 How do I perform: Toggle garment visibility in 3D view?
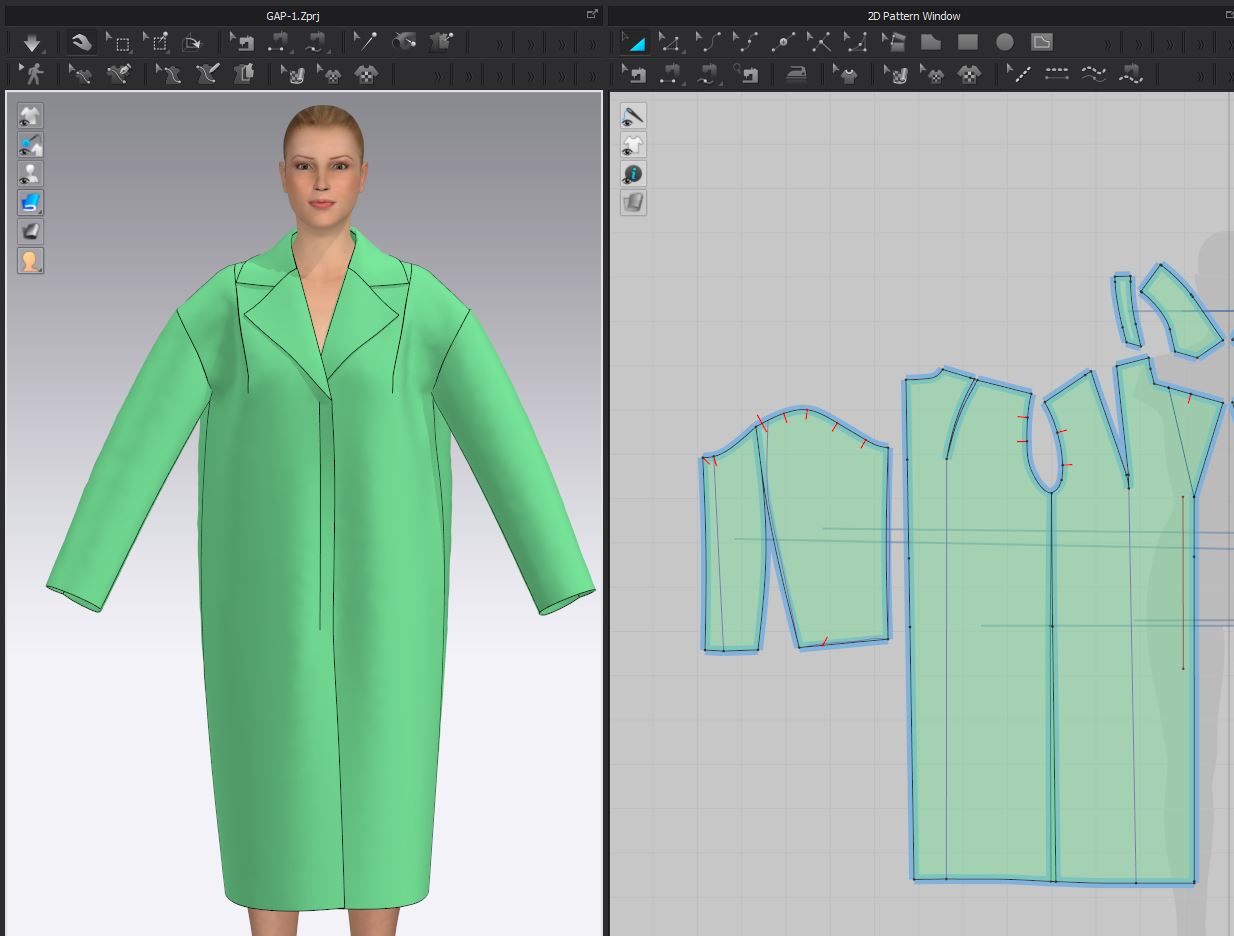pos(30,116)
